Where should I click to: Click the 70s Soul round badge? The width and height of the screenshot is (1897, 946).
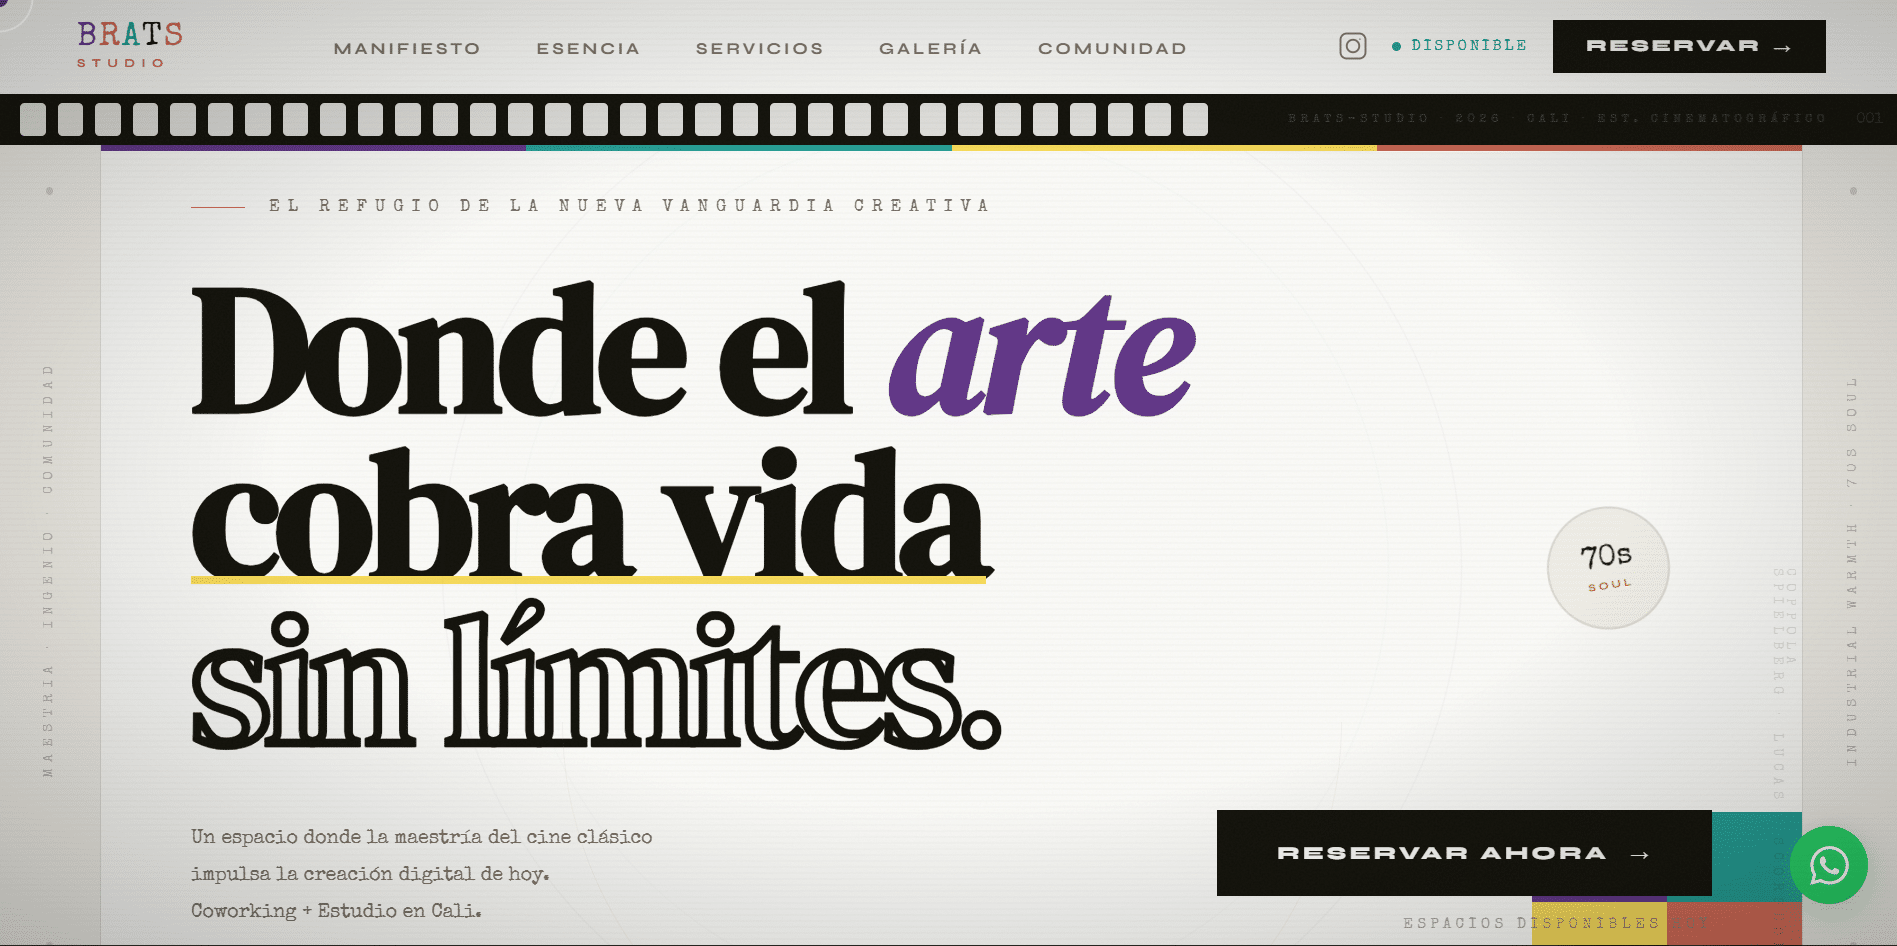pos(1608,568)
